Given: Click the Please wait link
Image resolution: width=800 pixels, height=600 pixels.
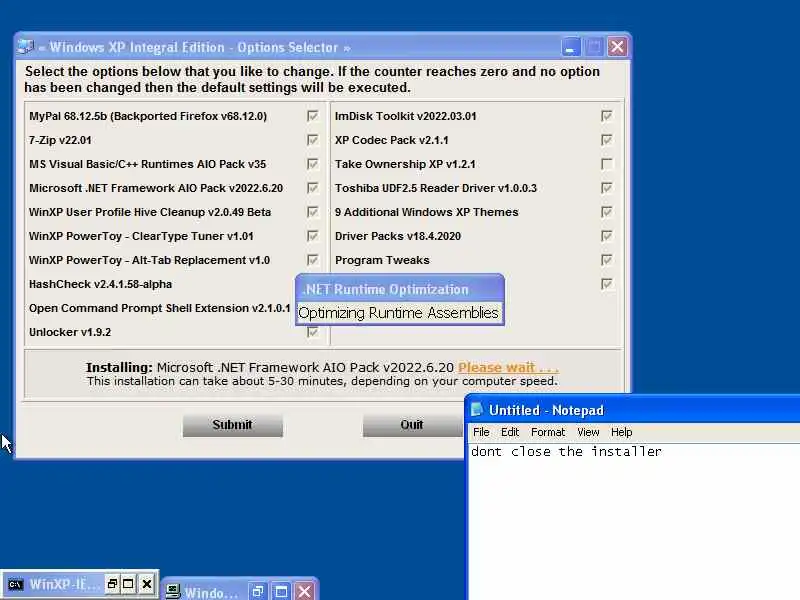Looking at the screenshot, I should tap(508, 367).
